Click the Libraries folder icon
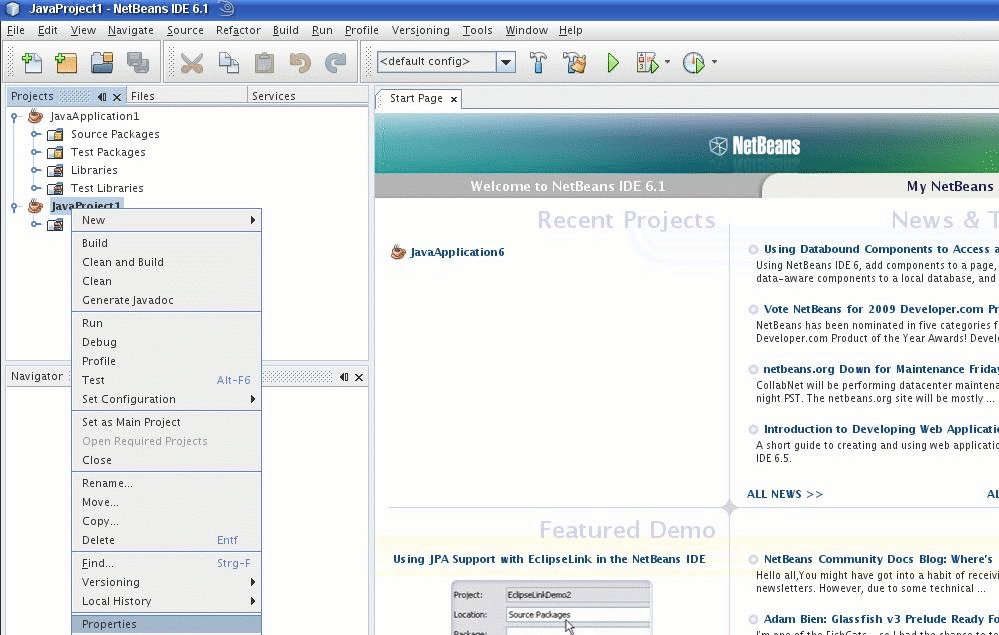Screen dimensions: 999x635 pos(55,170)
